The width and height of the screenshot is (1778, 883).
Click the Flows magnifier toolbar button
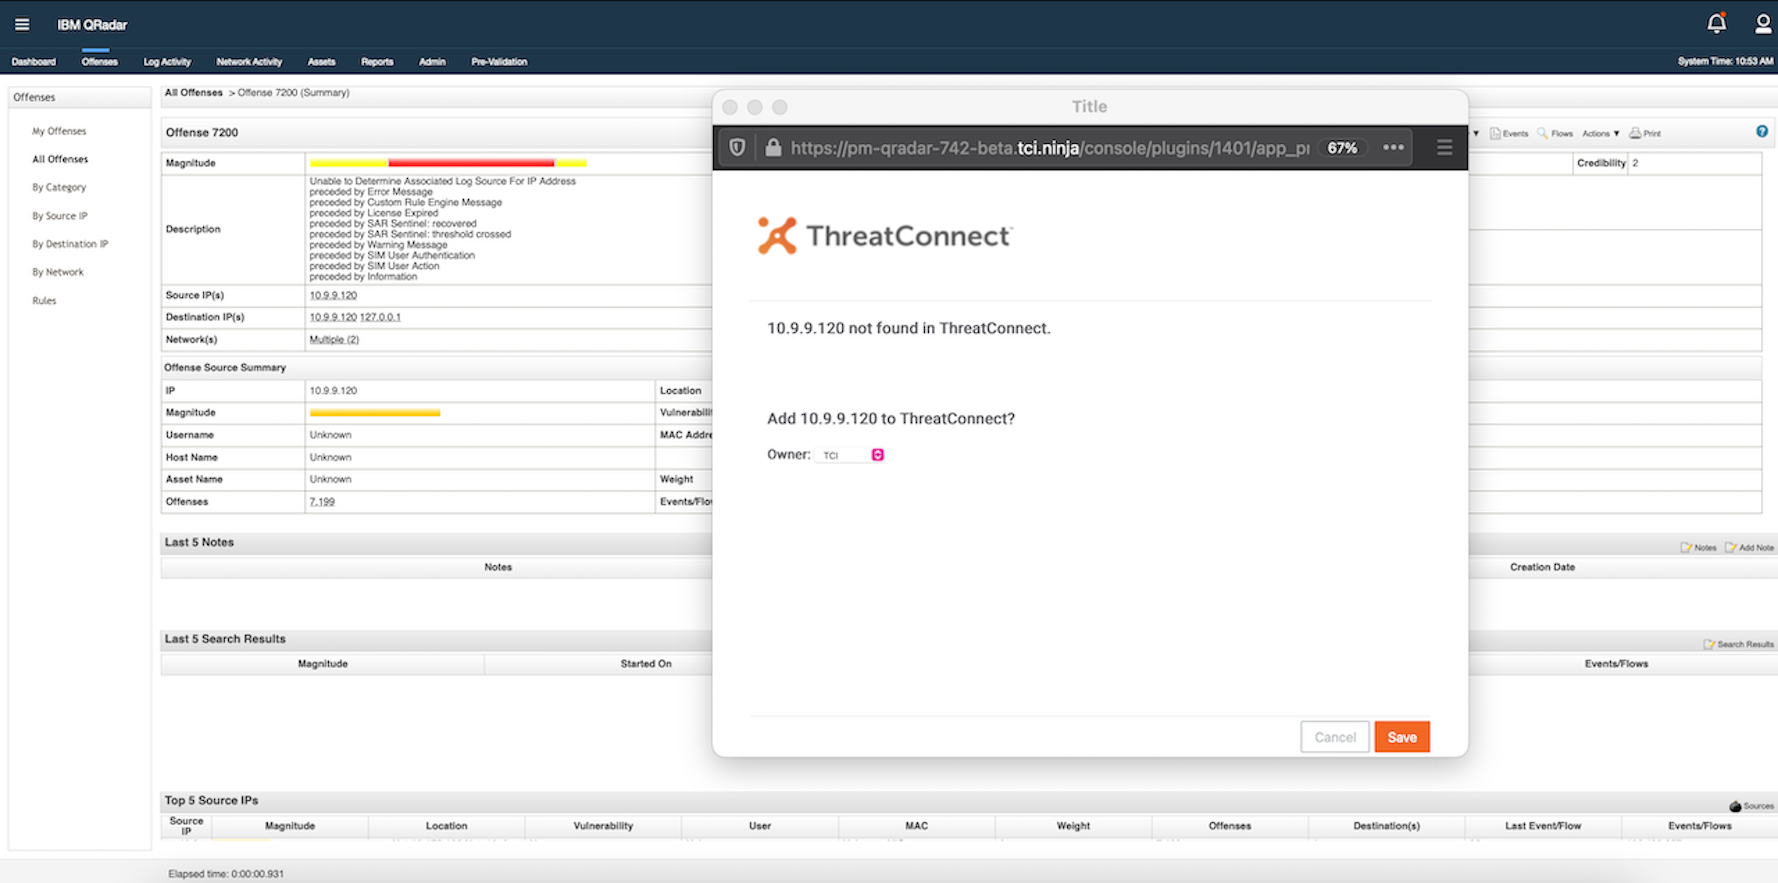[1555, 133]
